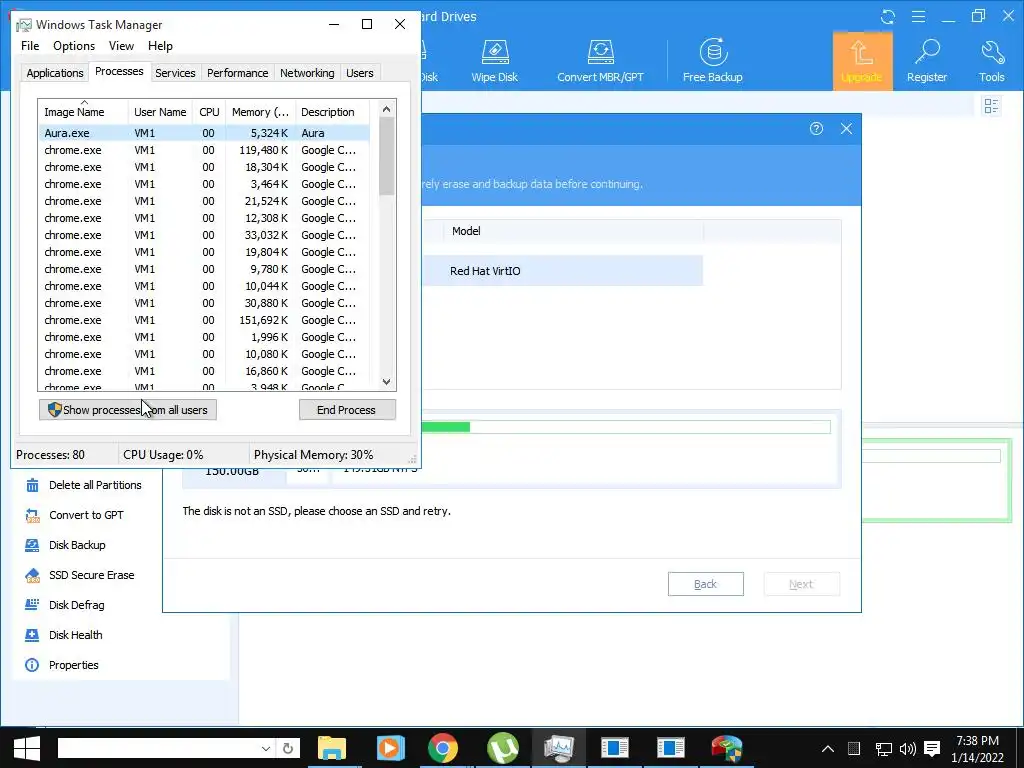Screen dimensions: 1024x768
Task: Launch Google Chrome from taskbar
Action: [x=443, y=748]
